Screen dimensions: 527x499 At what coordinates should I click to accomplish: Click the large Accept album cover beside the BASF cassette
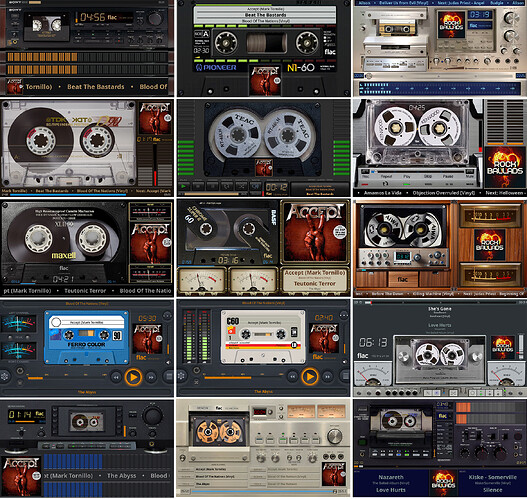click(x=314, y=232)
